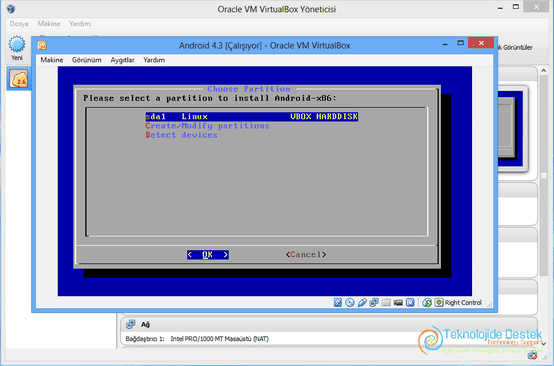Open the Görünüm menu in VM window
The image size is (554, 366).
(87, 60)
